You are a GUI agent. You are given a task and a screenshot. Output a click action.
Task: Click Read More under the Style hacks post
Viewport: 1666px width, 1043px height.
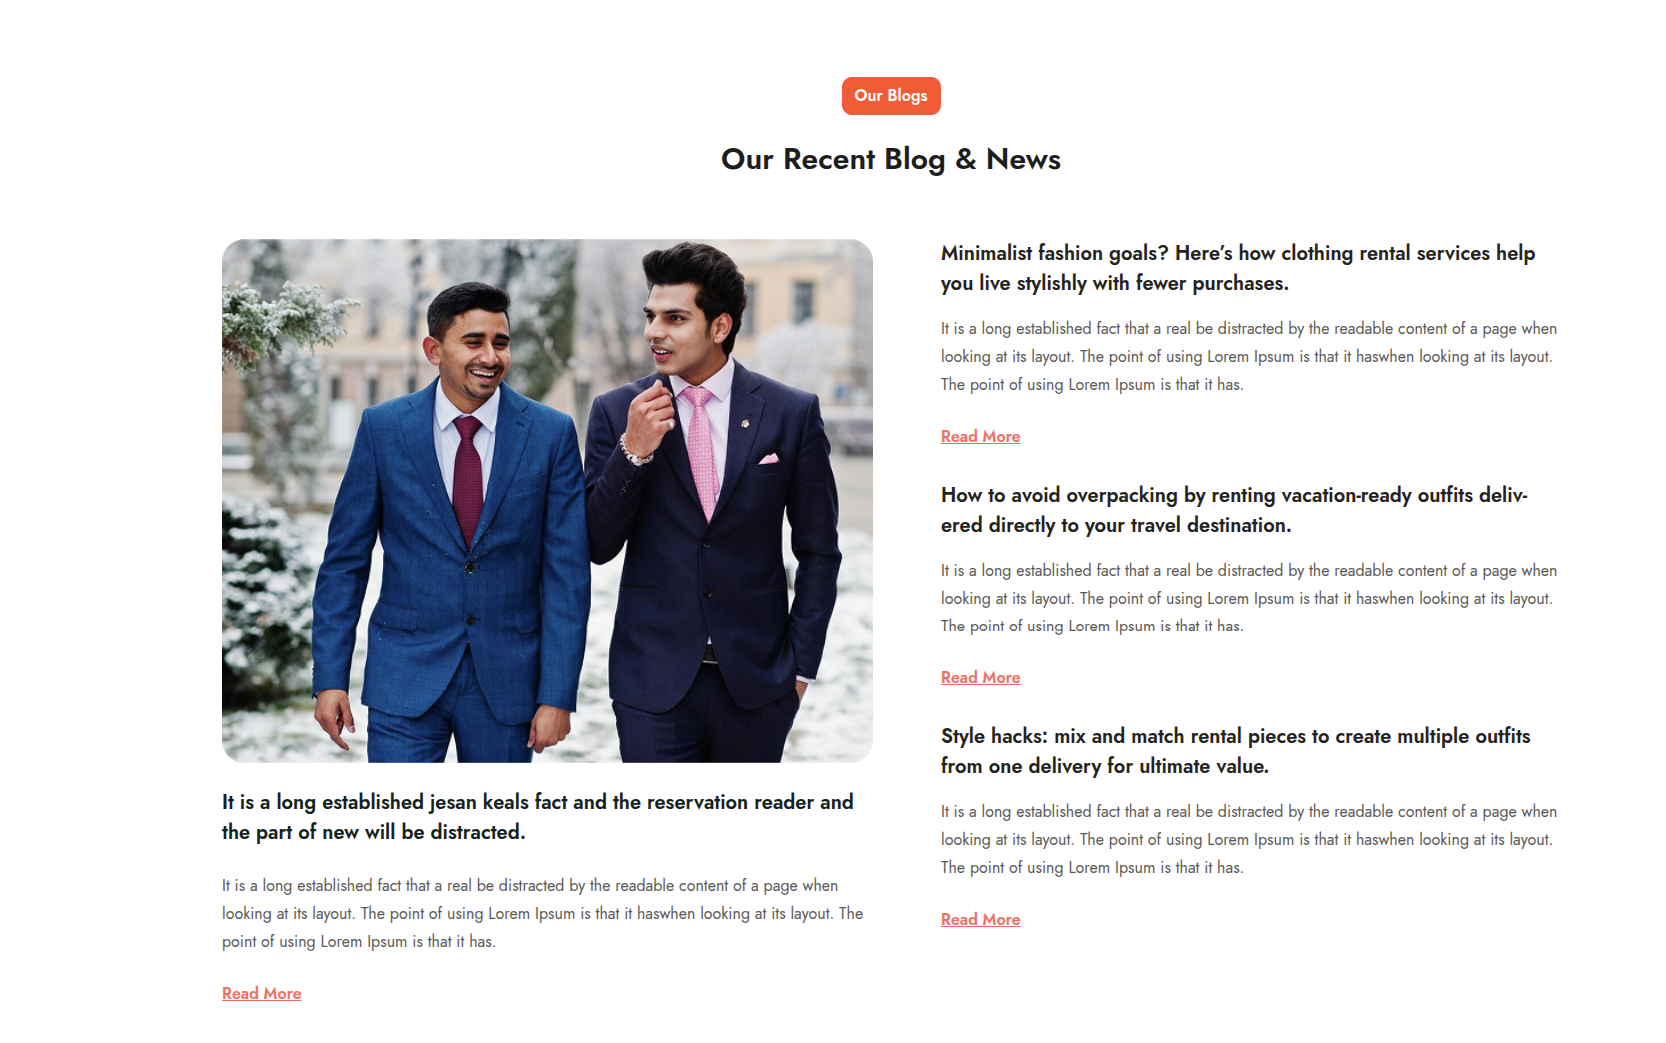[x=980, y=919]
